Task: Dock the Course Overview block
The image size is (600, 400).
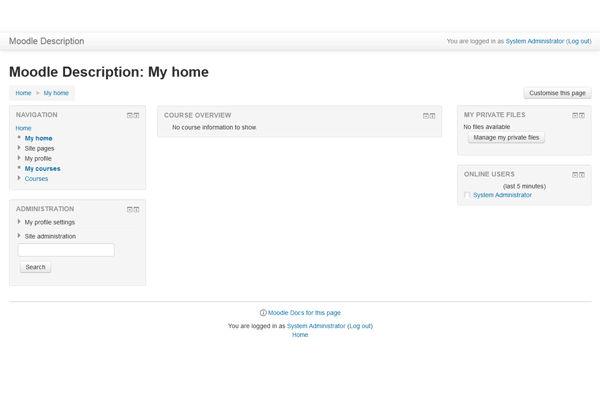Action: pos(432,115)
